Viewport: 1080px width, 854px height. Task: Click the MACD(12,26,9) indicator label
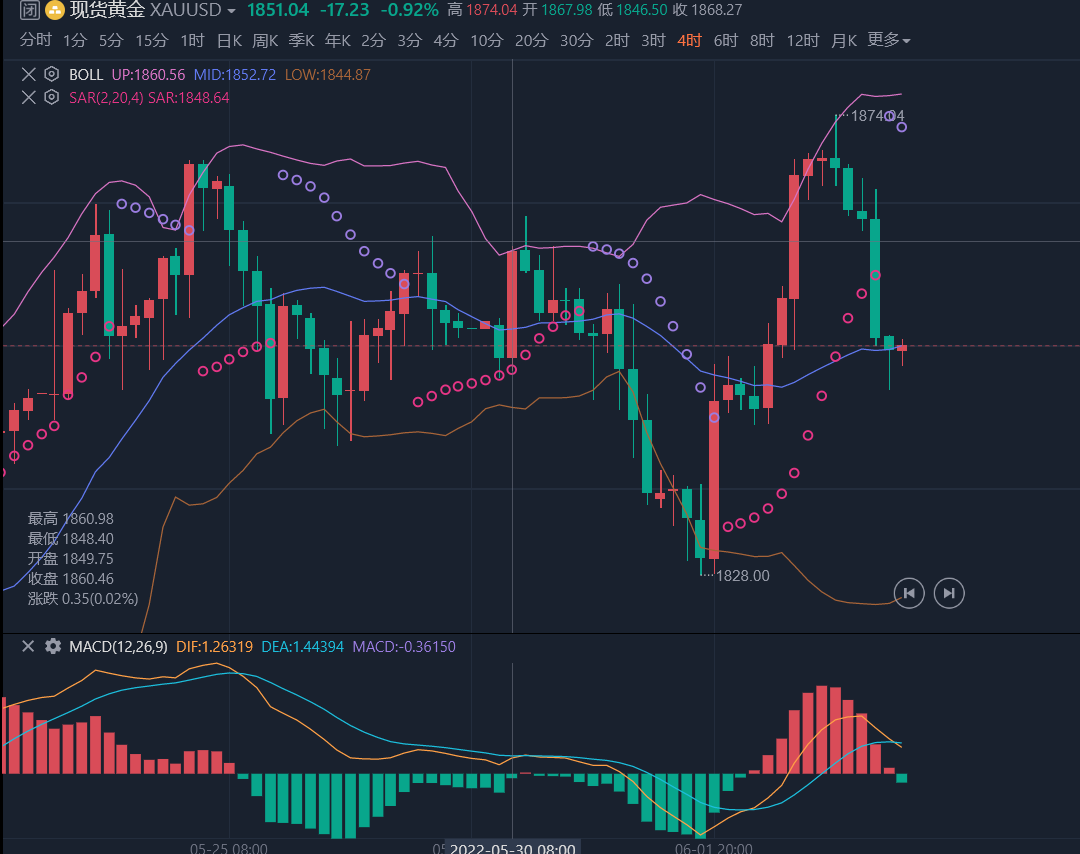click(x=118, y=647)
